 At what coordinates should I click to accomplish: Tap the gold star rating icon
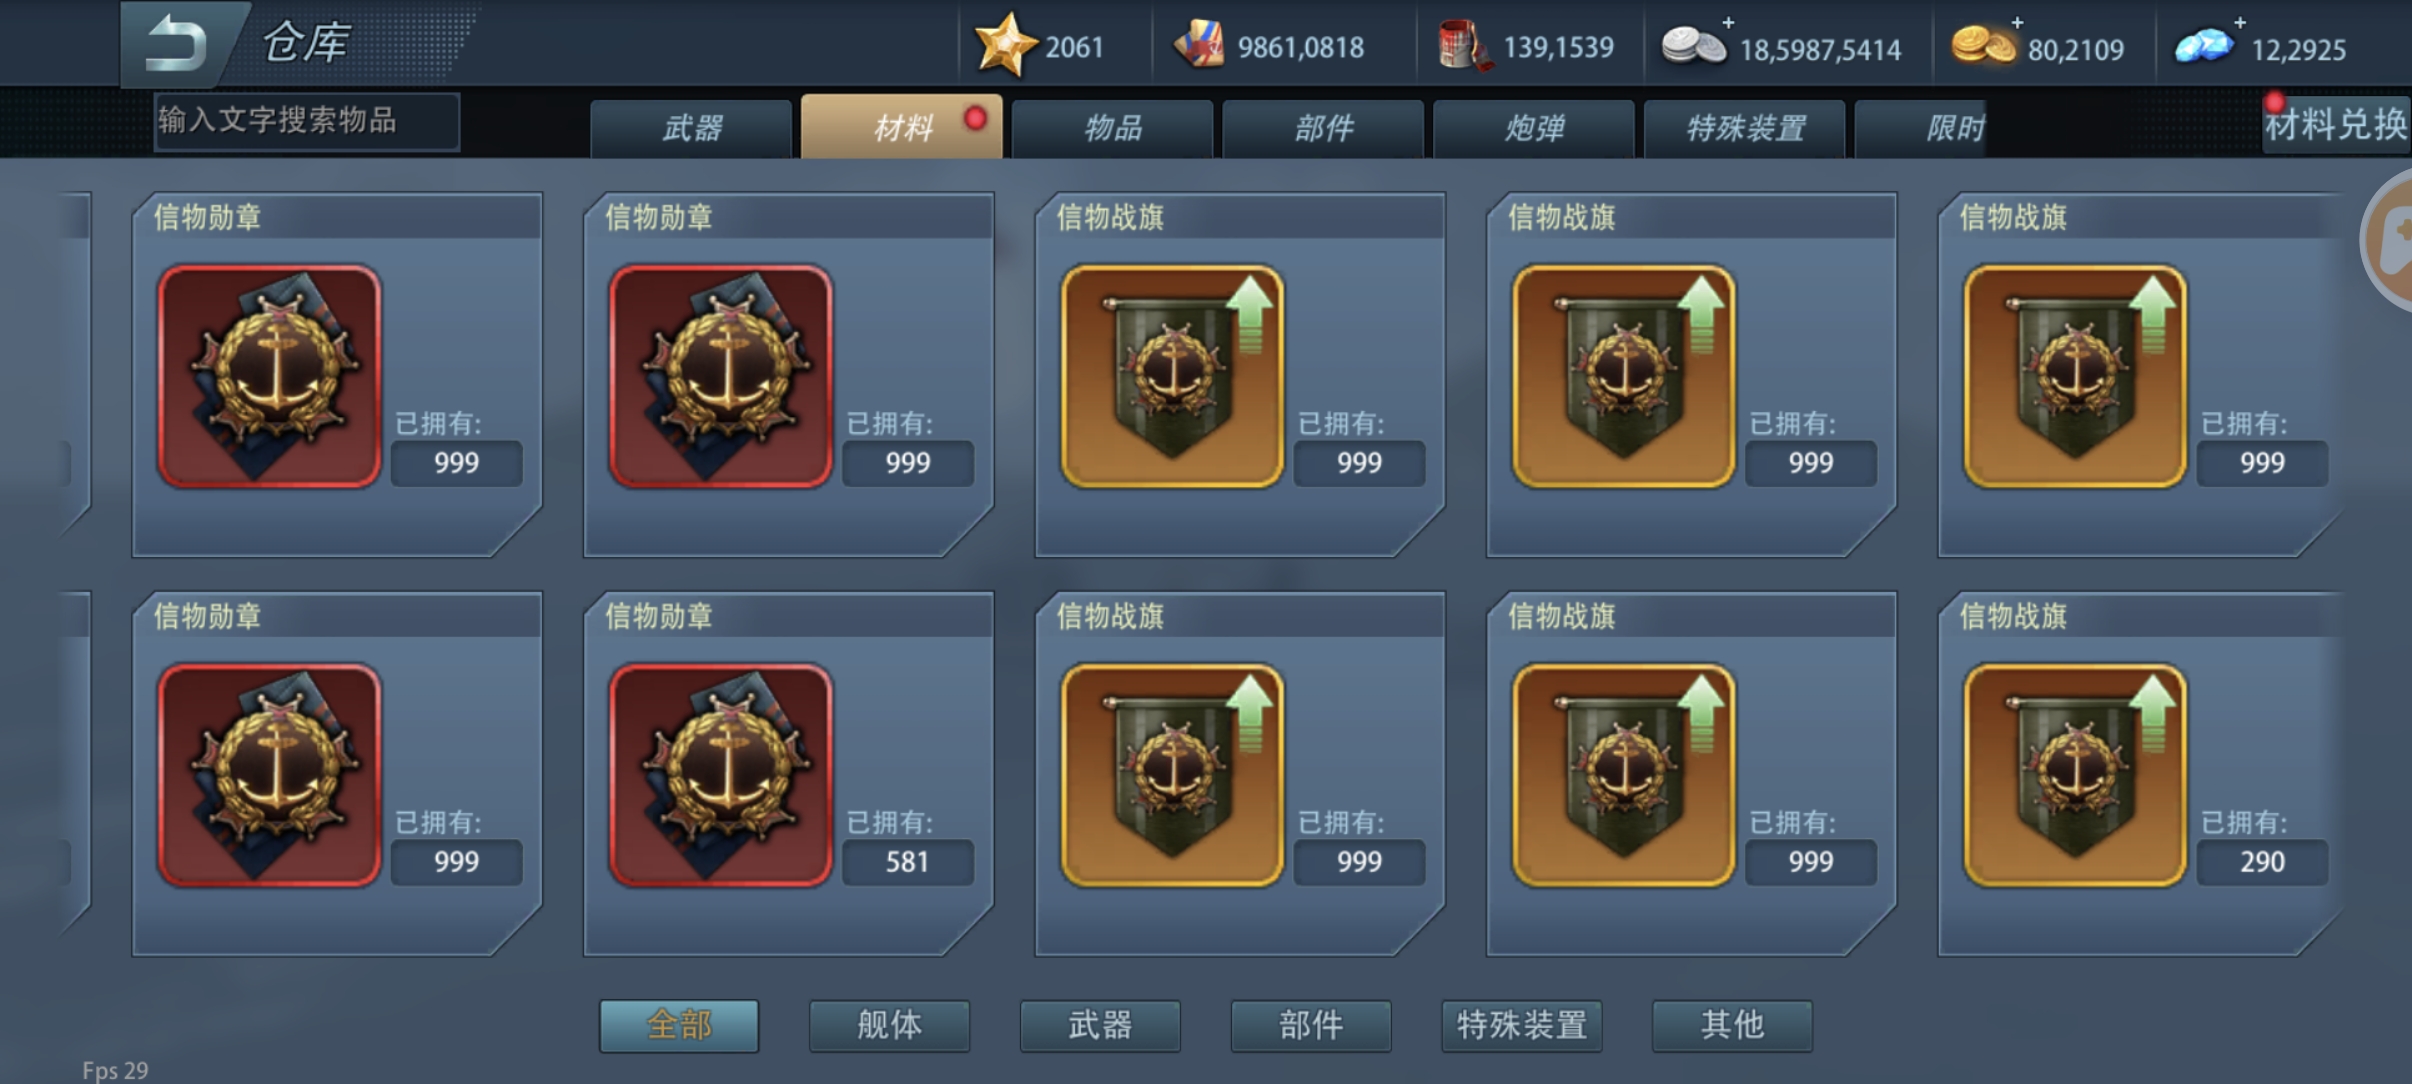(x=1005, y=45)
